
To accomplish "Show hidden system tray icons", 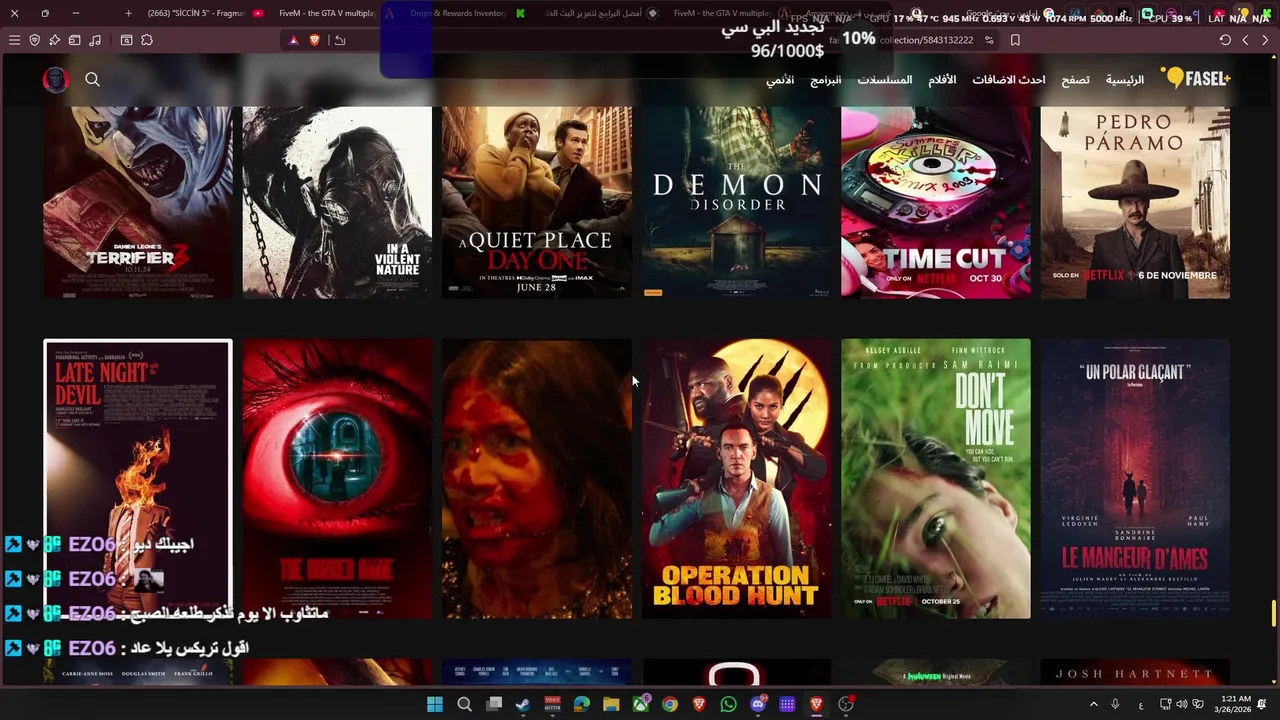I will (1093, 704).
